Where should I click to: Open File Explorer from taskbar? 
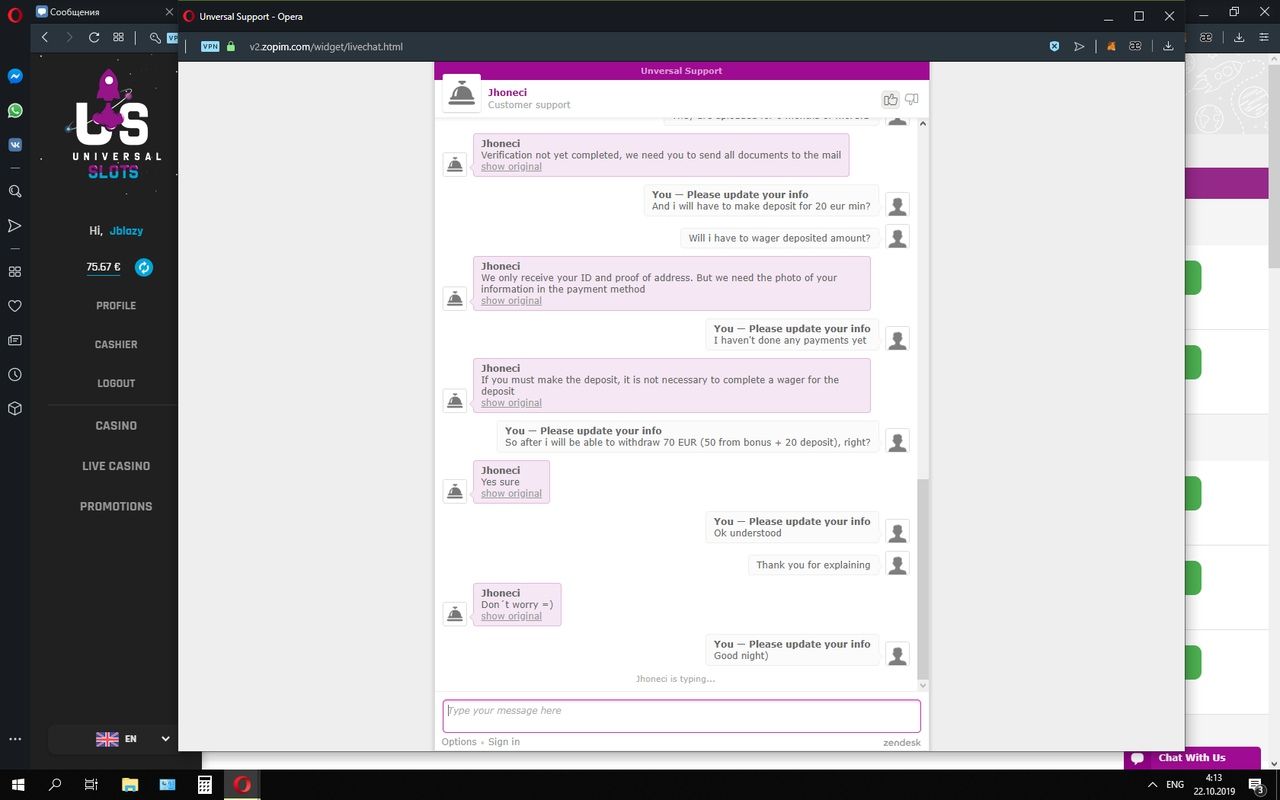(129, 785)
